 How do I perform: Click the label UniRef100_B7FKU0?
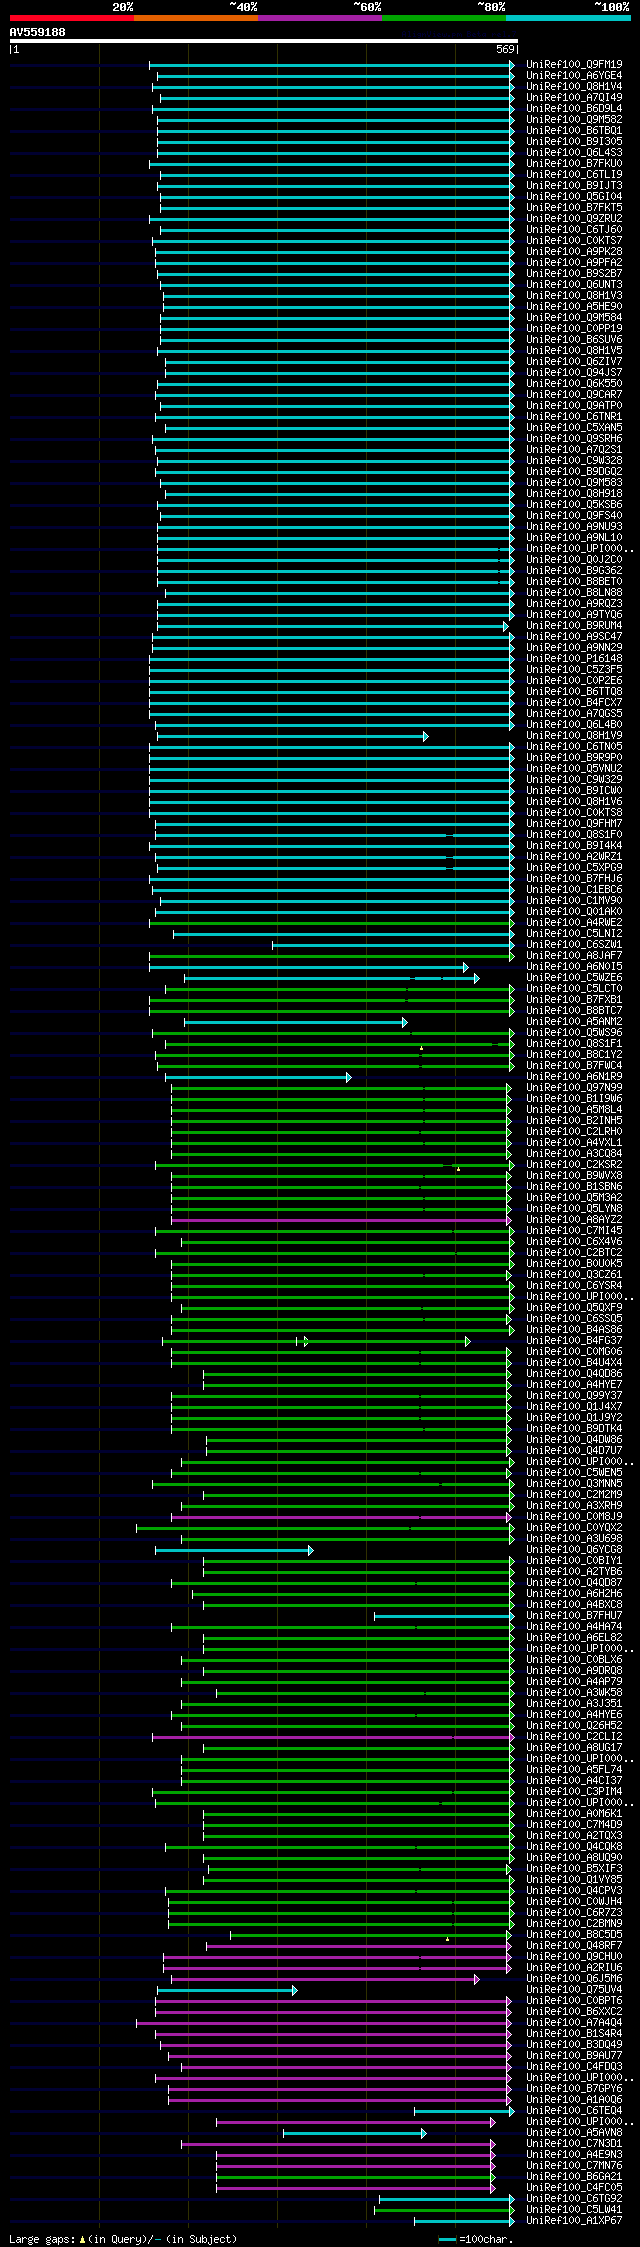(574, 164)
